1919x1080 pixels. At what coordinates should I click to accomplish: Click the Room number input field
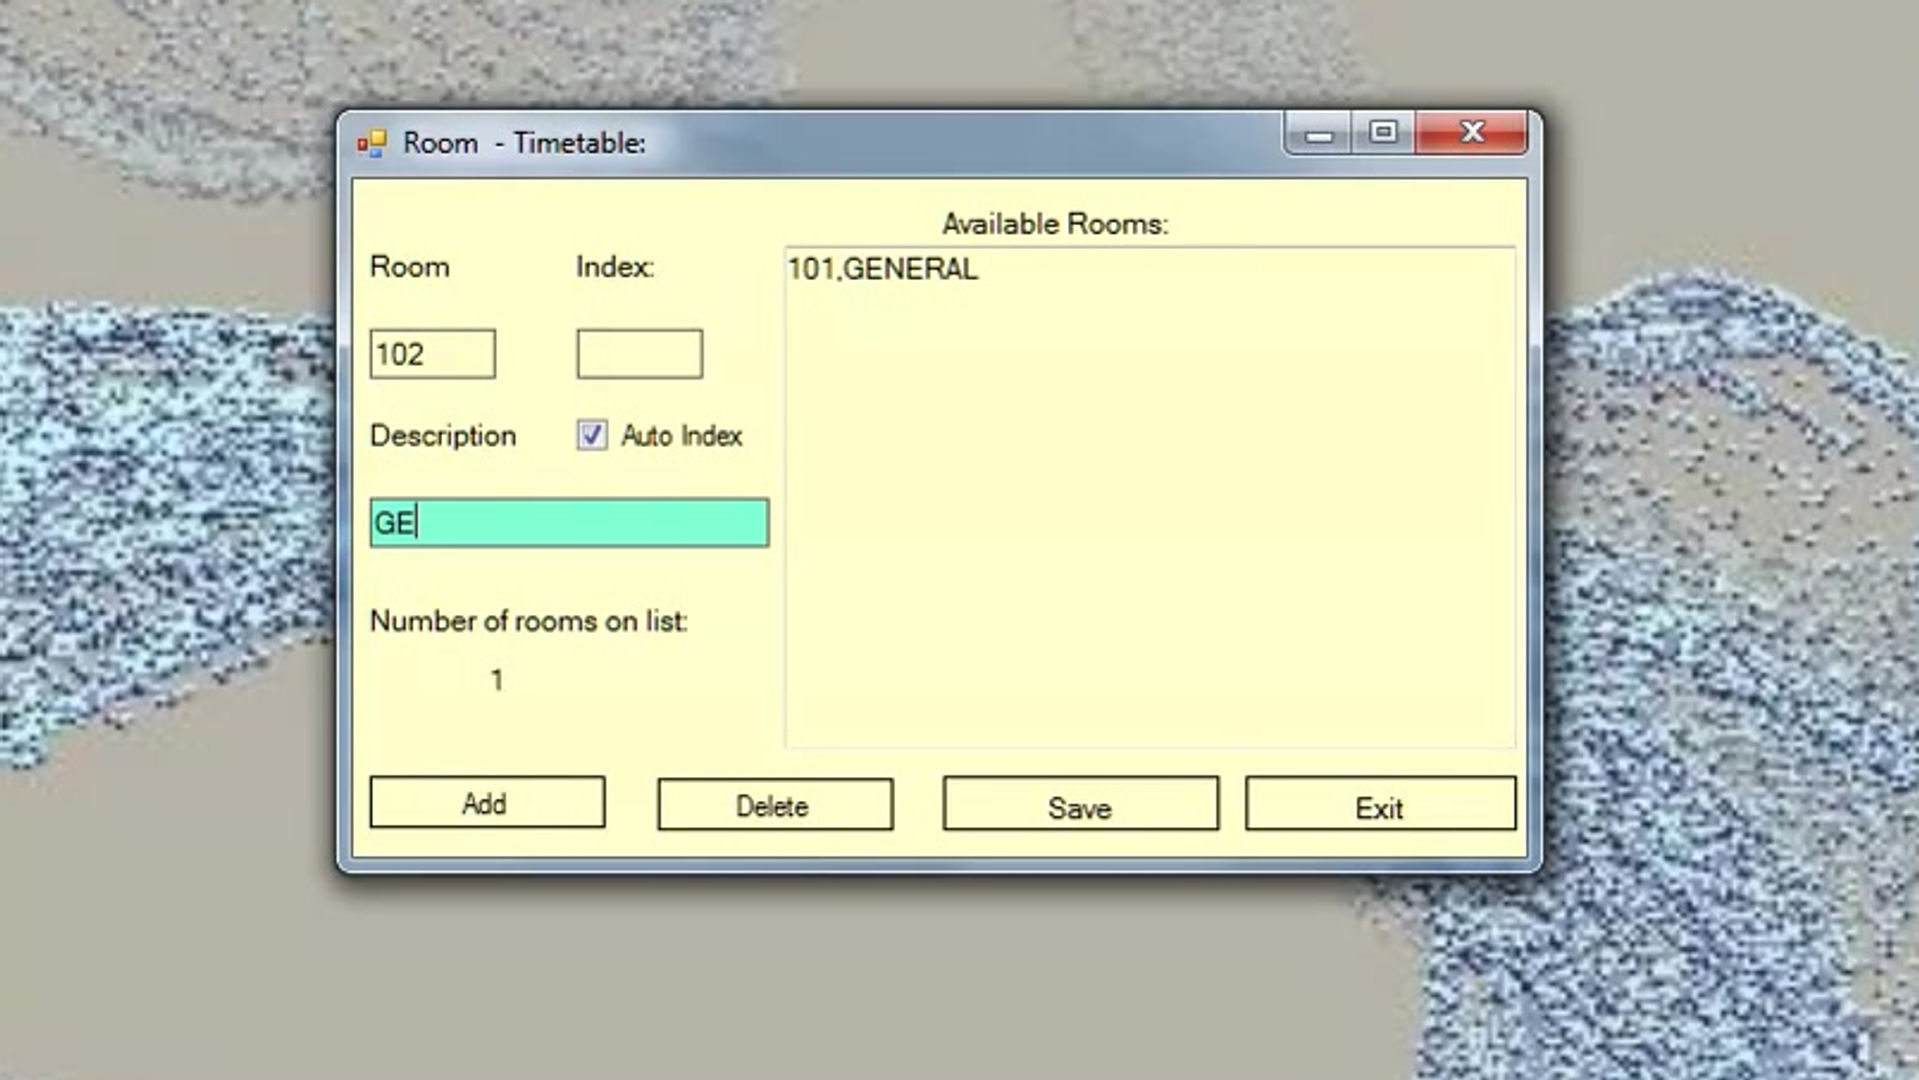pos(432,354)
